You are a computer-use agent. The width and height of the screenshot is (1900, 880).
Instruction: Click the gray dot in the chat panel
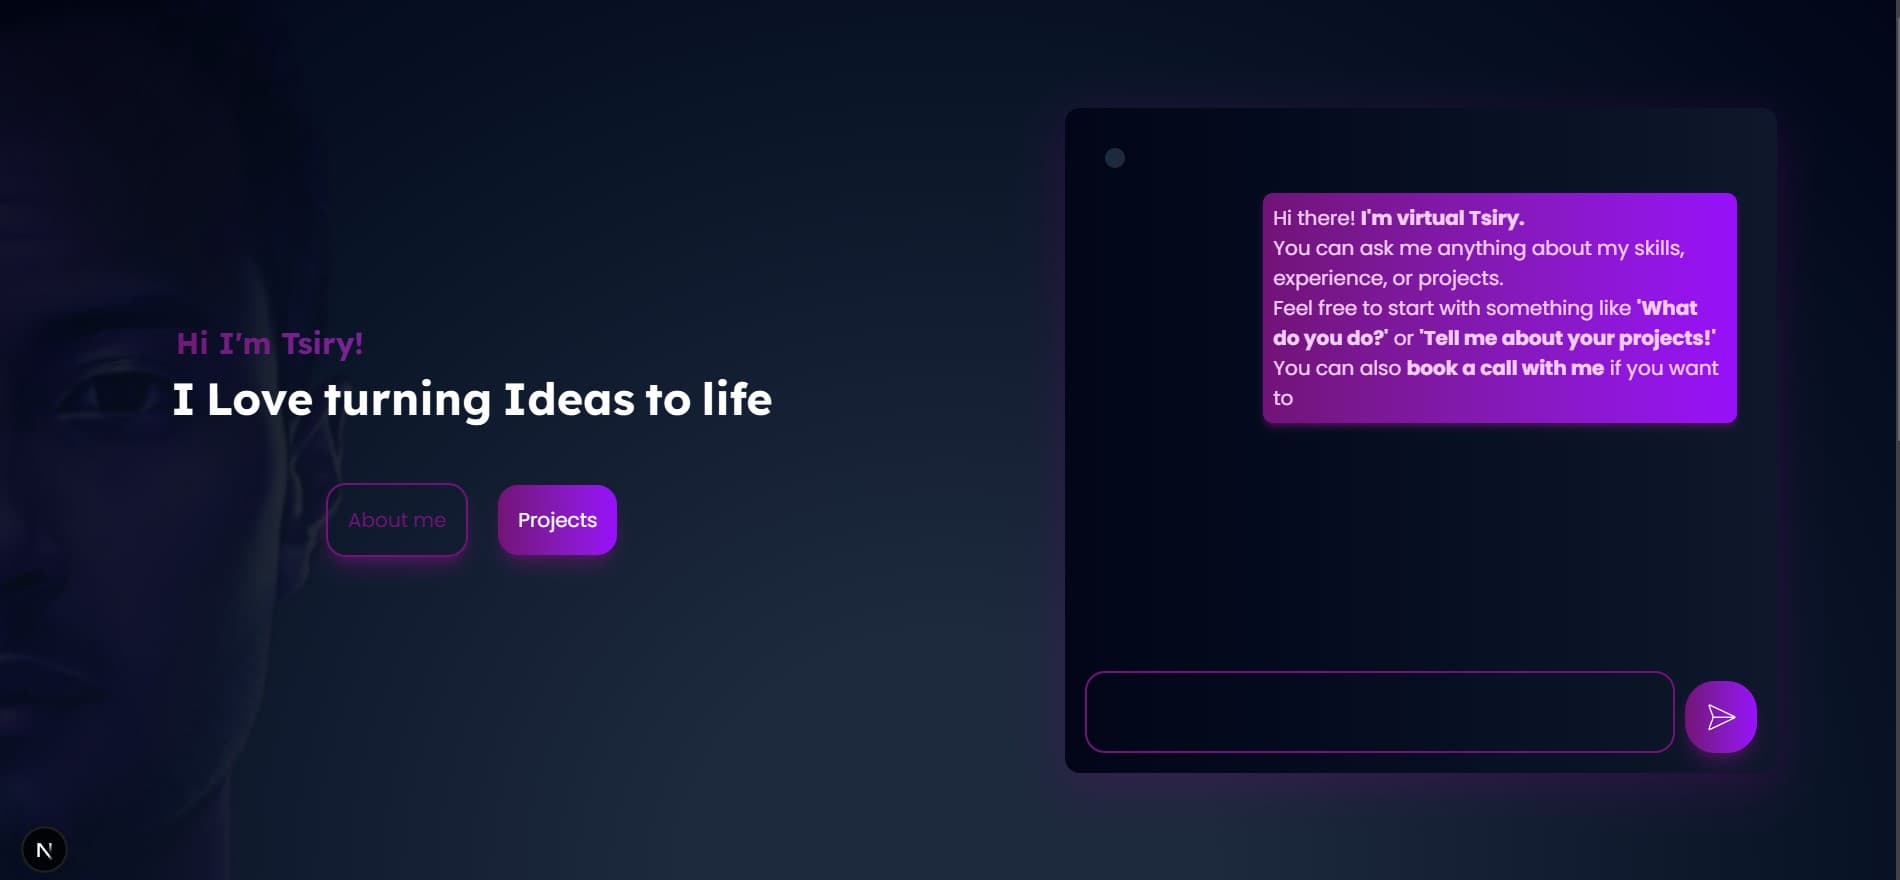pyautogui.click(x=1115, y=158)
